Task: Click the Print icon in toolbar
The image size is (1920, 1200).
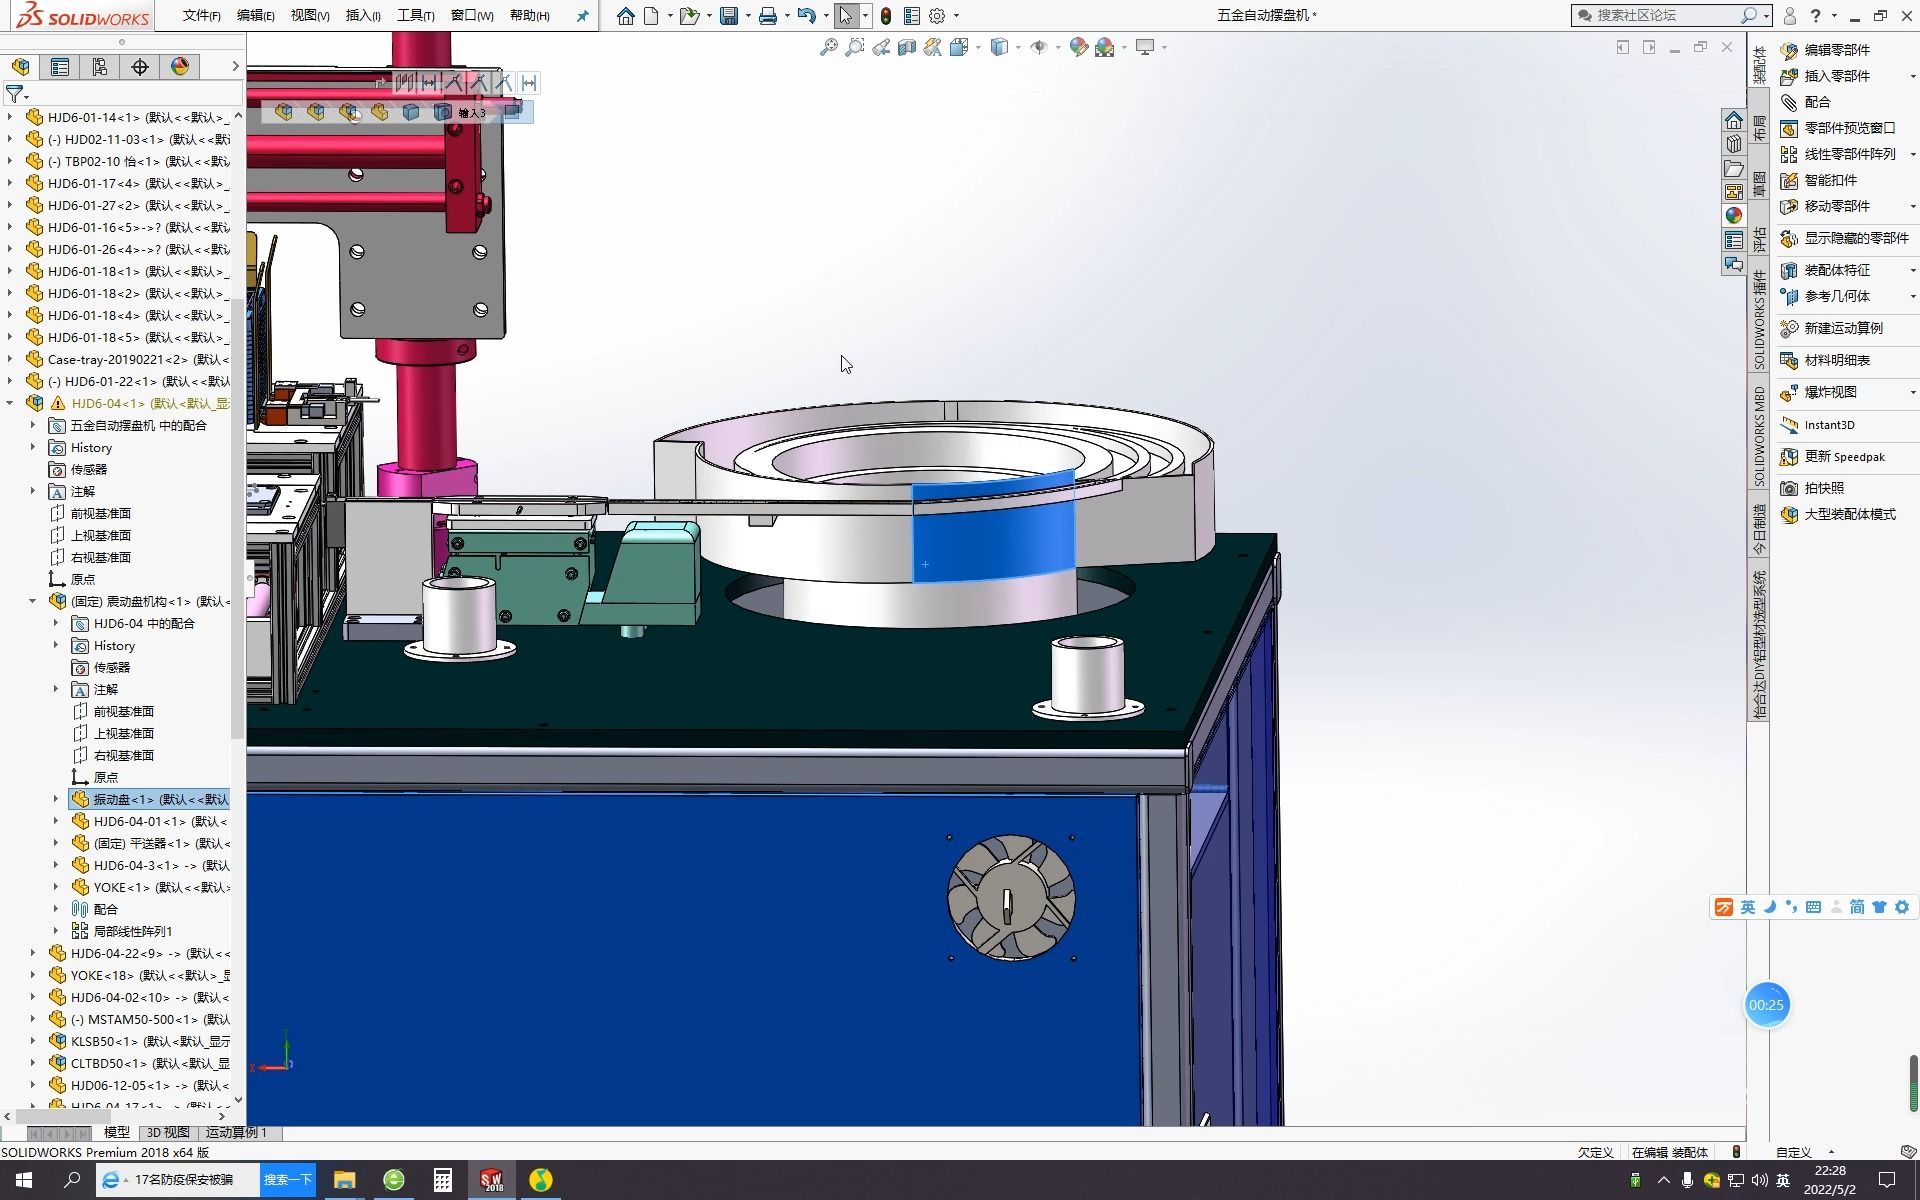Action: [767, 16]
